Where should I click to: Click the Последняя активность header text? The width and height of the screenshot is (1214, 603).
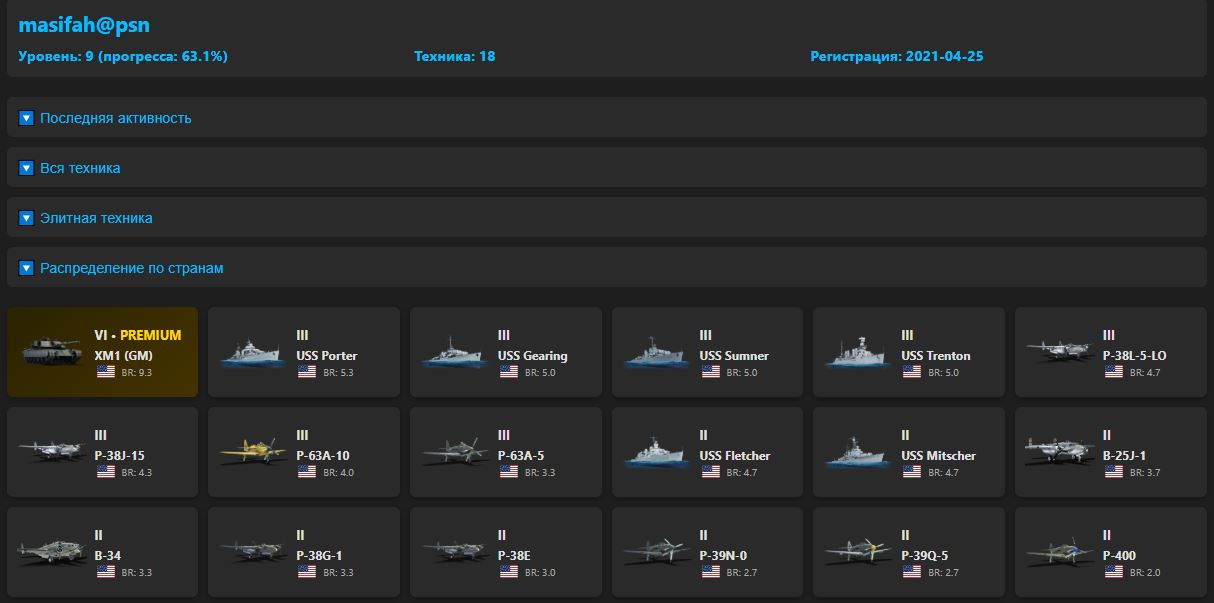click(116, 118)
